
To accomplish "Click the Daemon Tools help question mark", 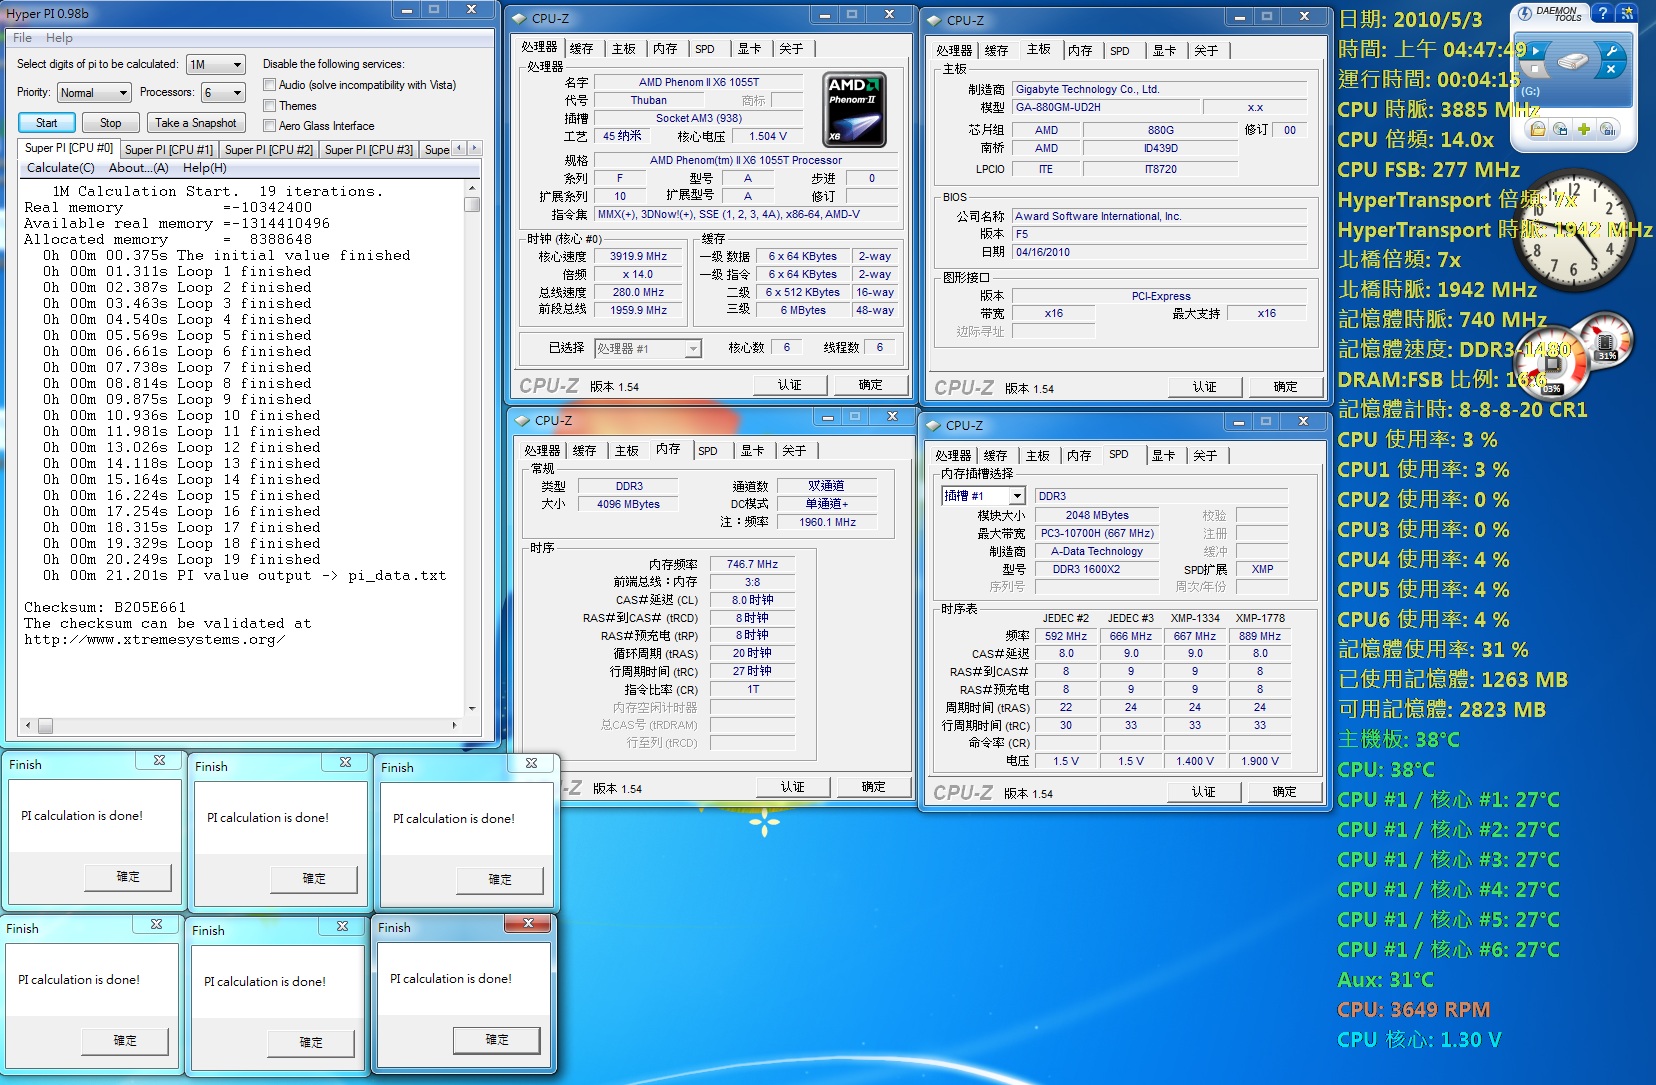I will [1603, 13].
